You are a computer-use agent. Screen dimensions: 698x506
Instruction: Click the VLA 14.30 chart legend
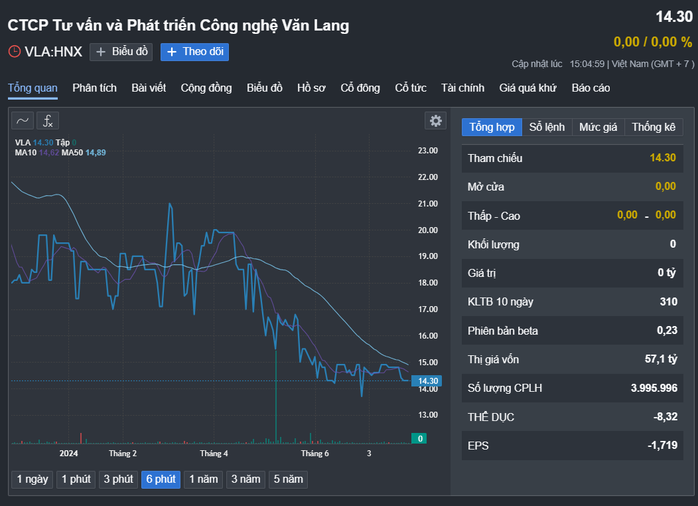34,142
